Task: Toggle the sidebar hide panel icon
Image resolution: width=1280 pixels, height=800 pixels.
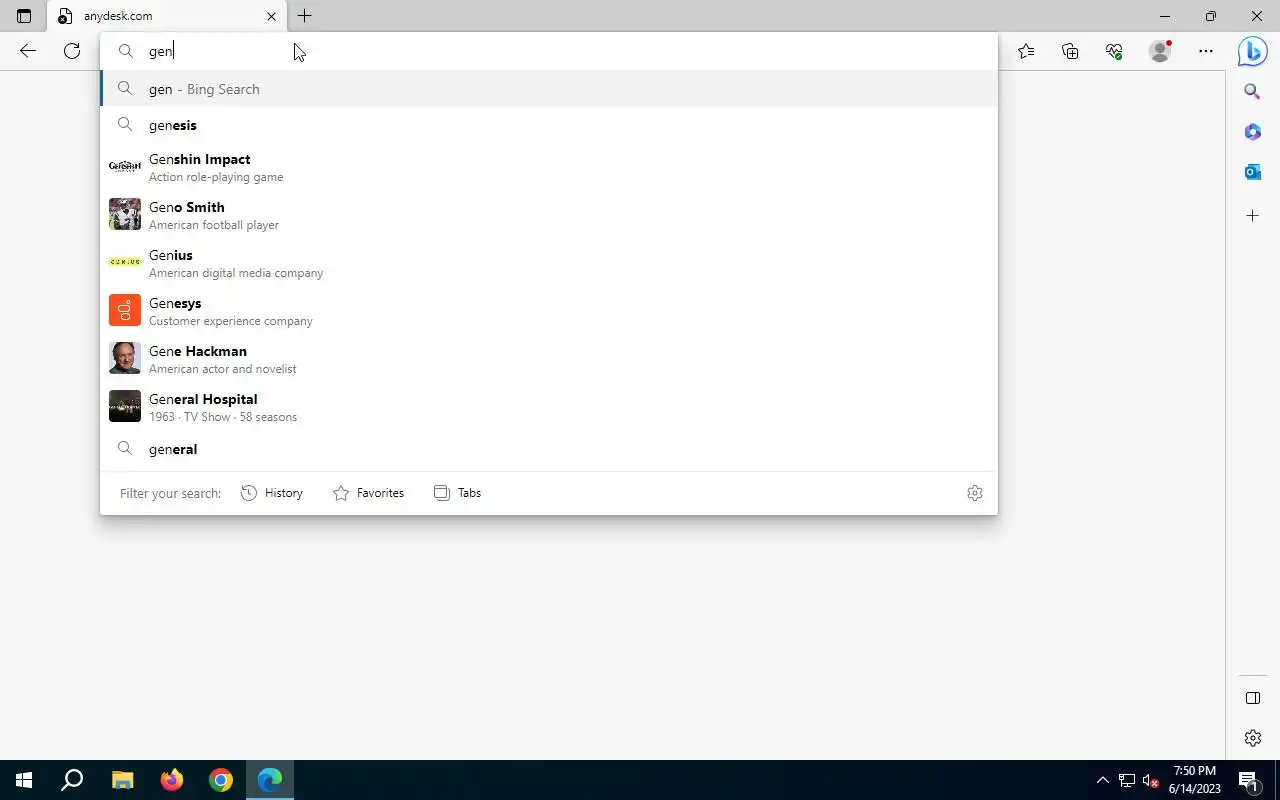Action: pyautogui.click(x=1252, y=698)
